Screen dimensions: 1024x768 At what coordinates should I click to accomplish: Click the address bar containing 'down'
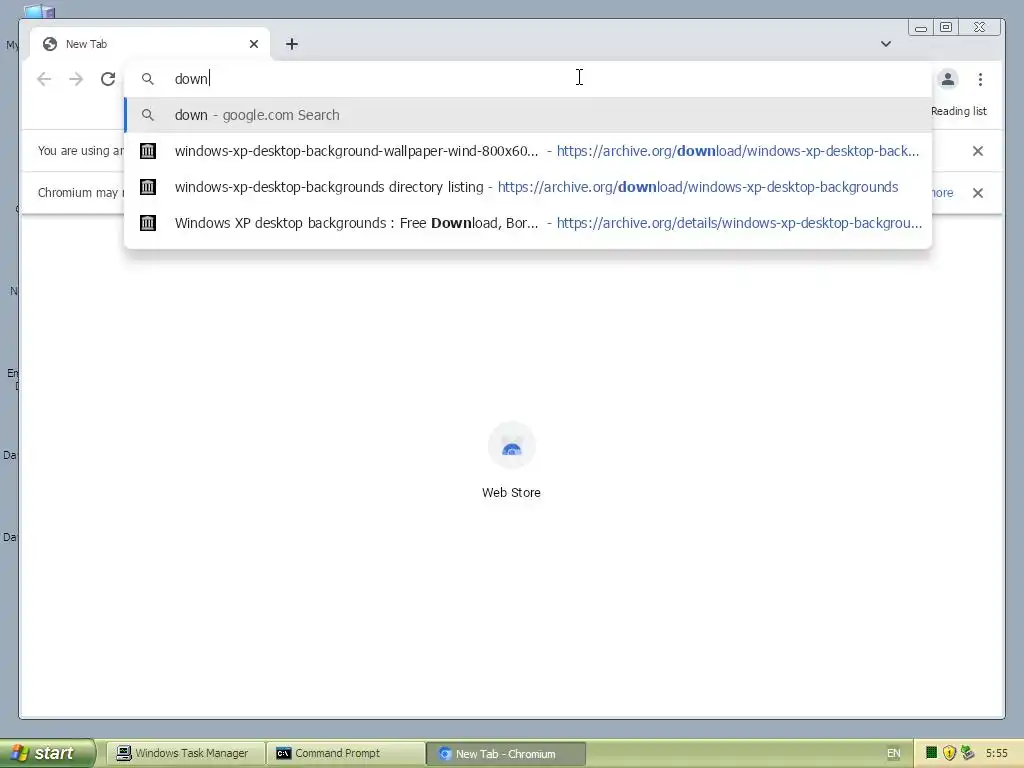528,79
